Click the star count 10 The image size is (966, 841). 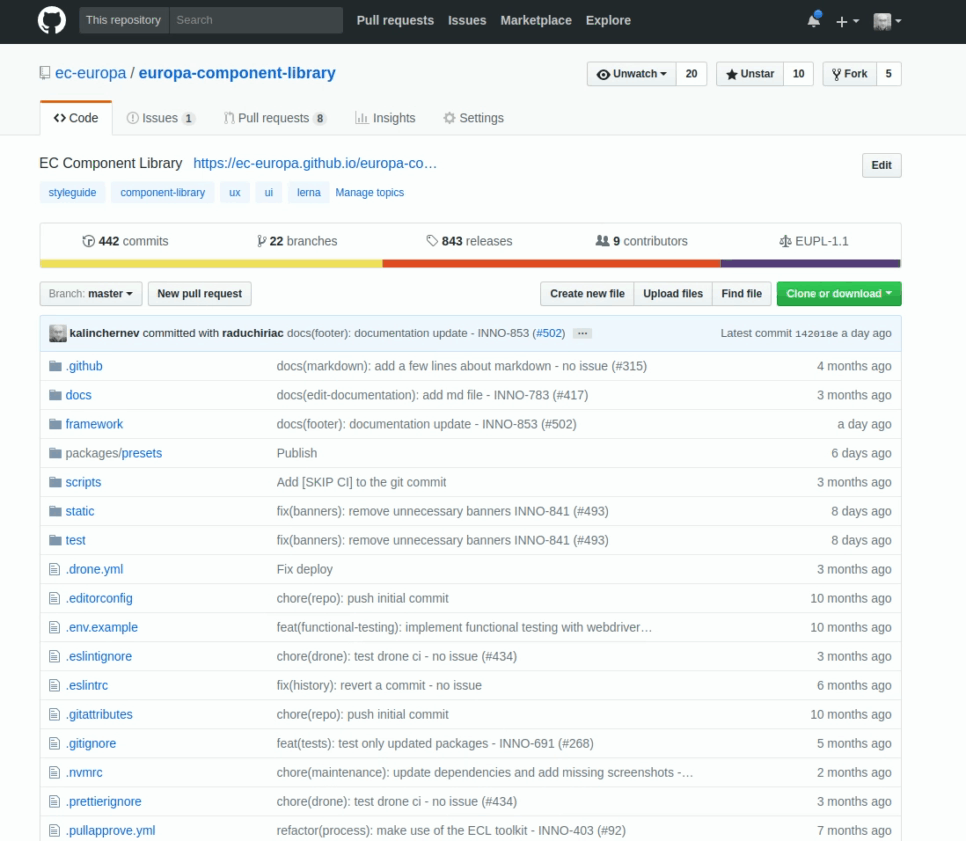(798, 74)
